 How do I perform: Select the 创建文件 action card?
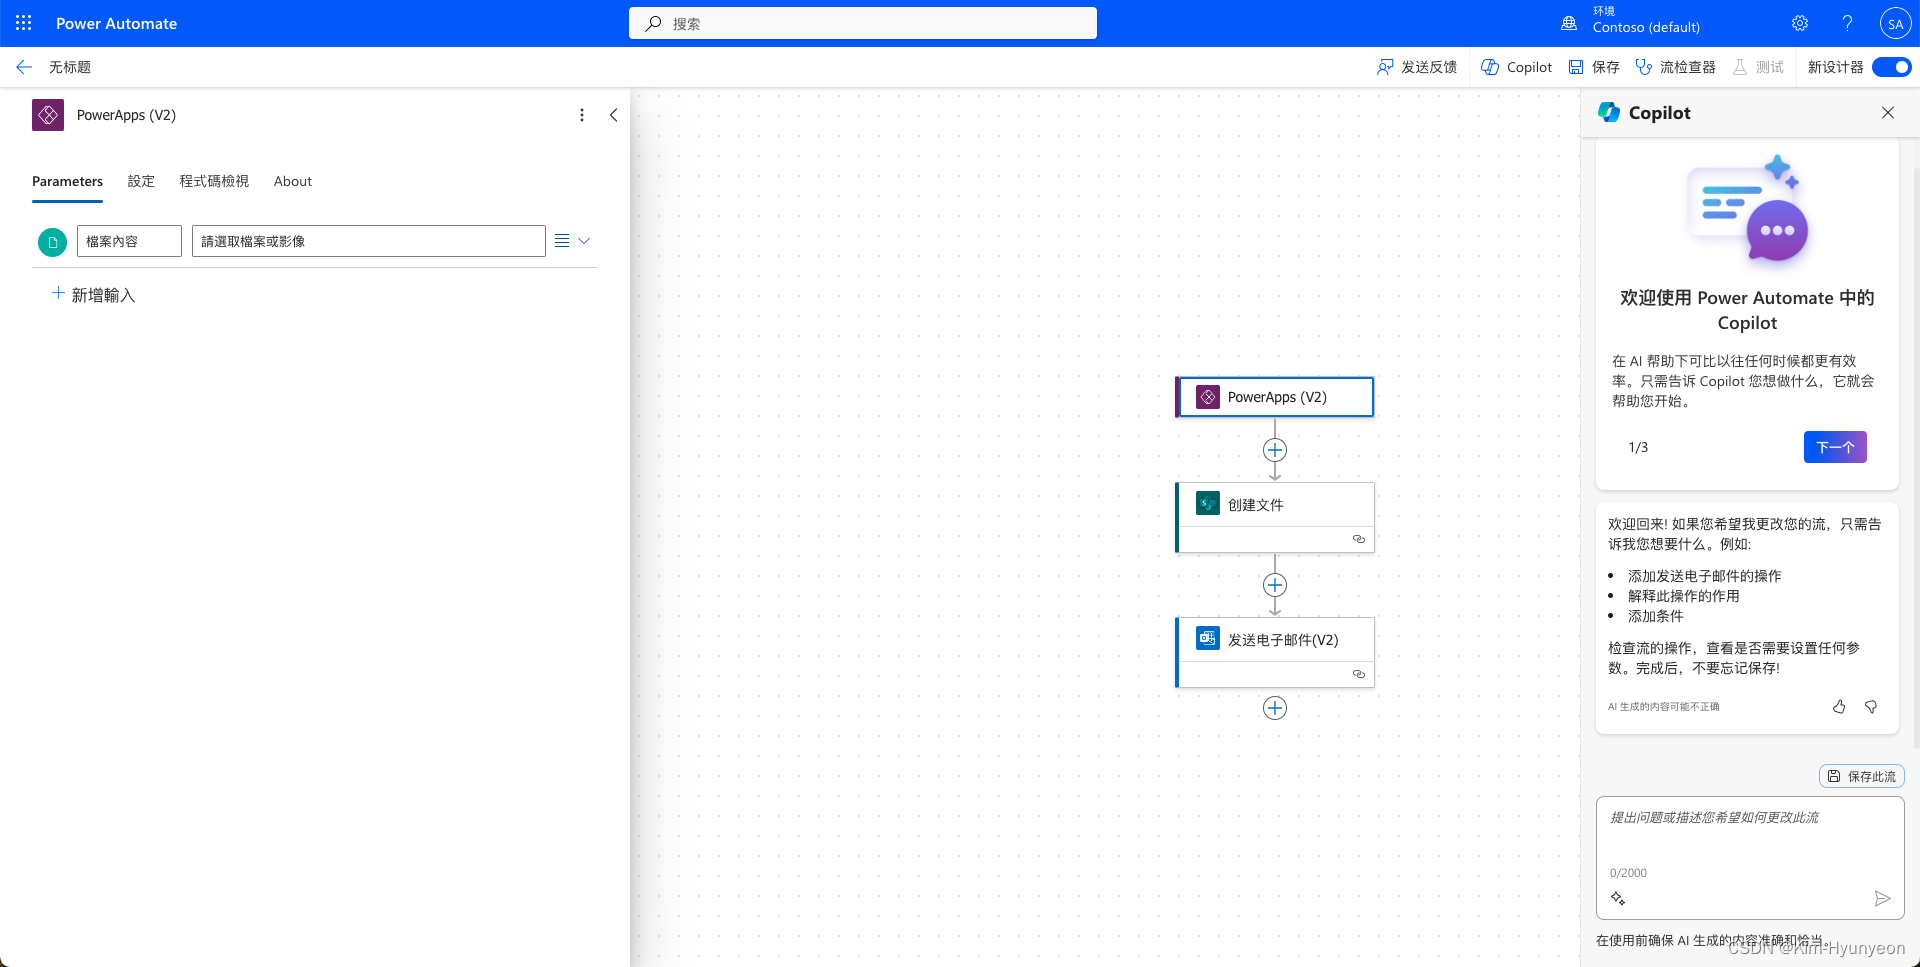1275,517
